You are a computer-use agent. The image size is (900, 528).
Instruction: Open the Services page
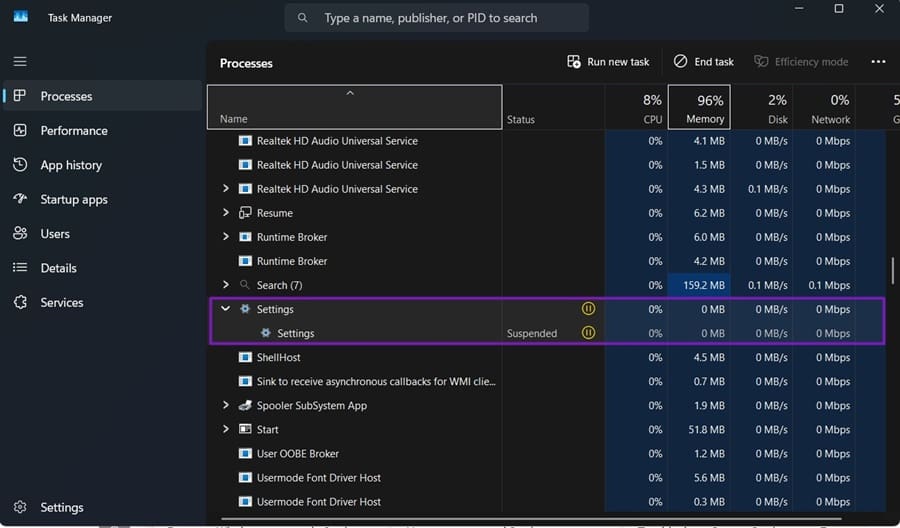pos(103,302)
